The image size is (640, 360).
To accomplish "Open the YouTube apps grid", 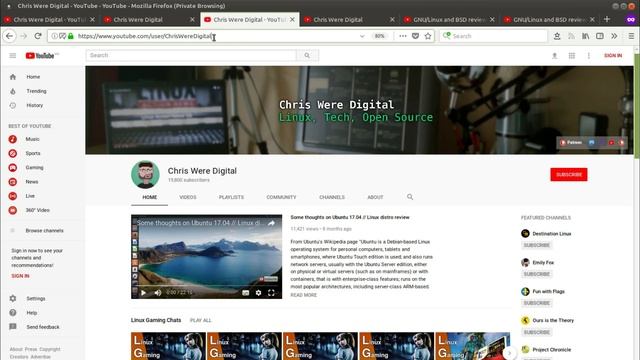I will click(x=572, y=56).
